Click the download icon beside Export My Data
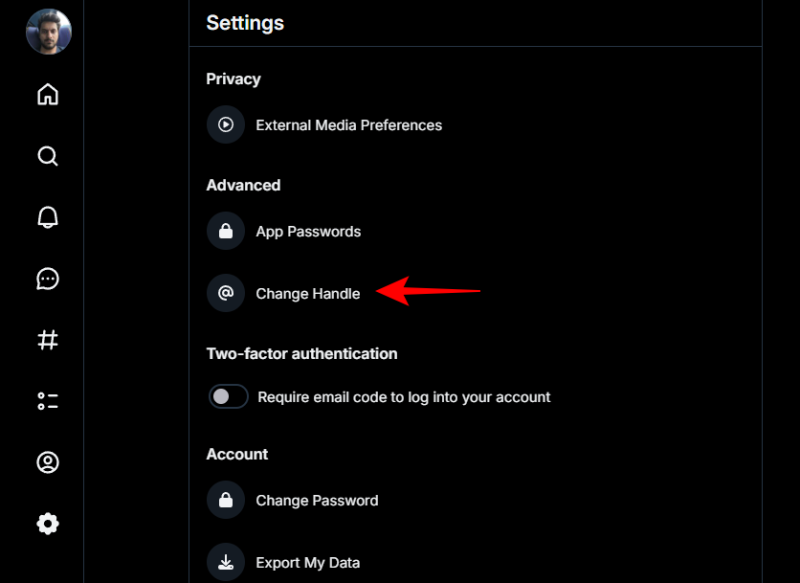 [x=226, y=562]
